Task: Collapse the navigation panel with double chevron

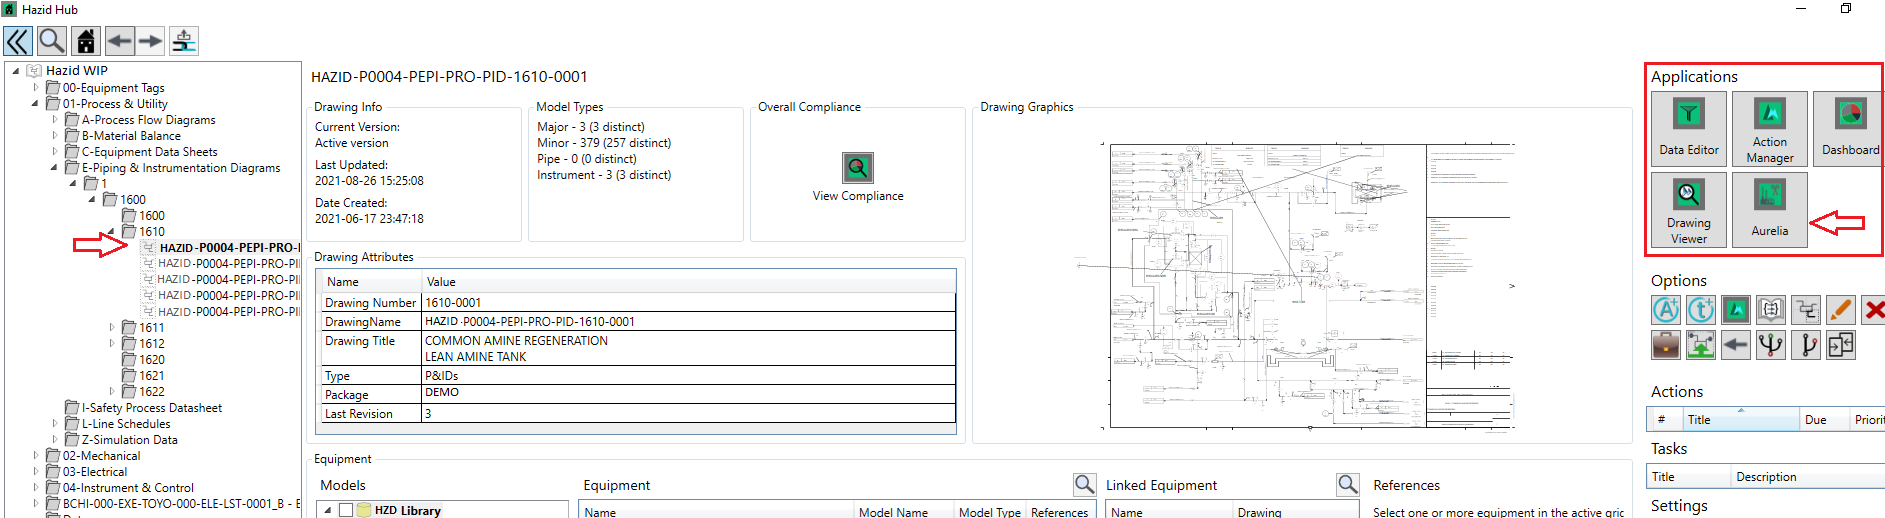Action: click(18, 41)
